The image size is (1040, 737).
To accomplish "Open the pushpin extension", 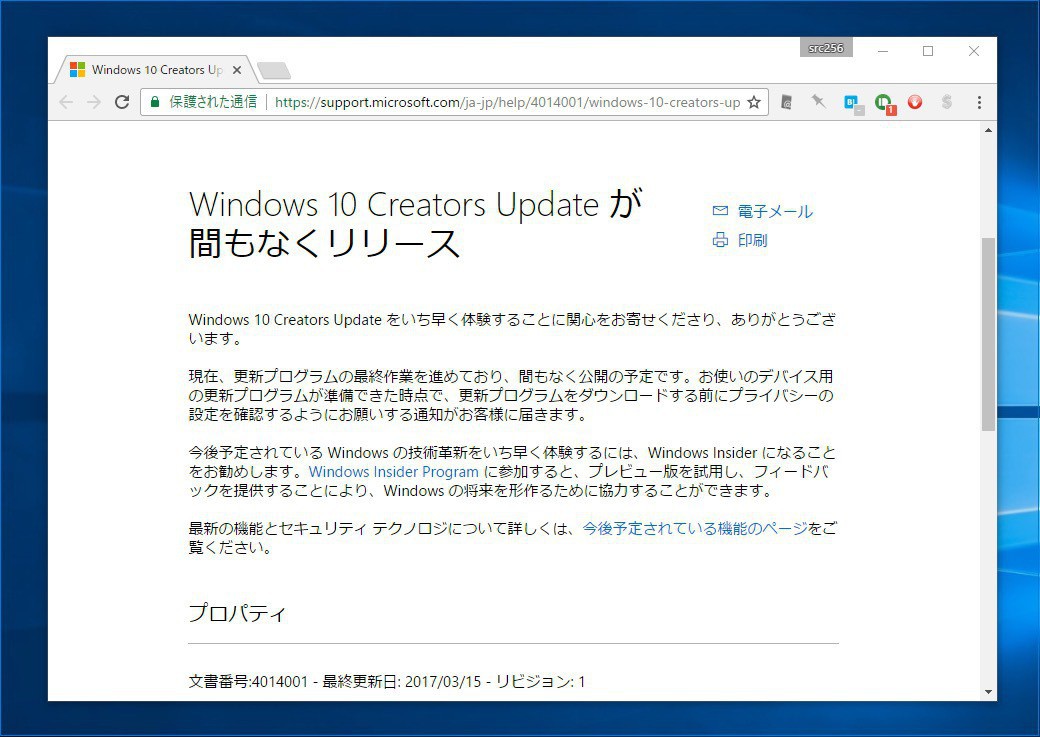I will [x=818, y=101].
